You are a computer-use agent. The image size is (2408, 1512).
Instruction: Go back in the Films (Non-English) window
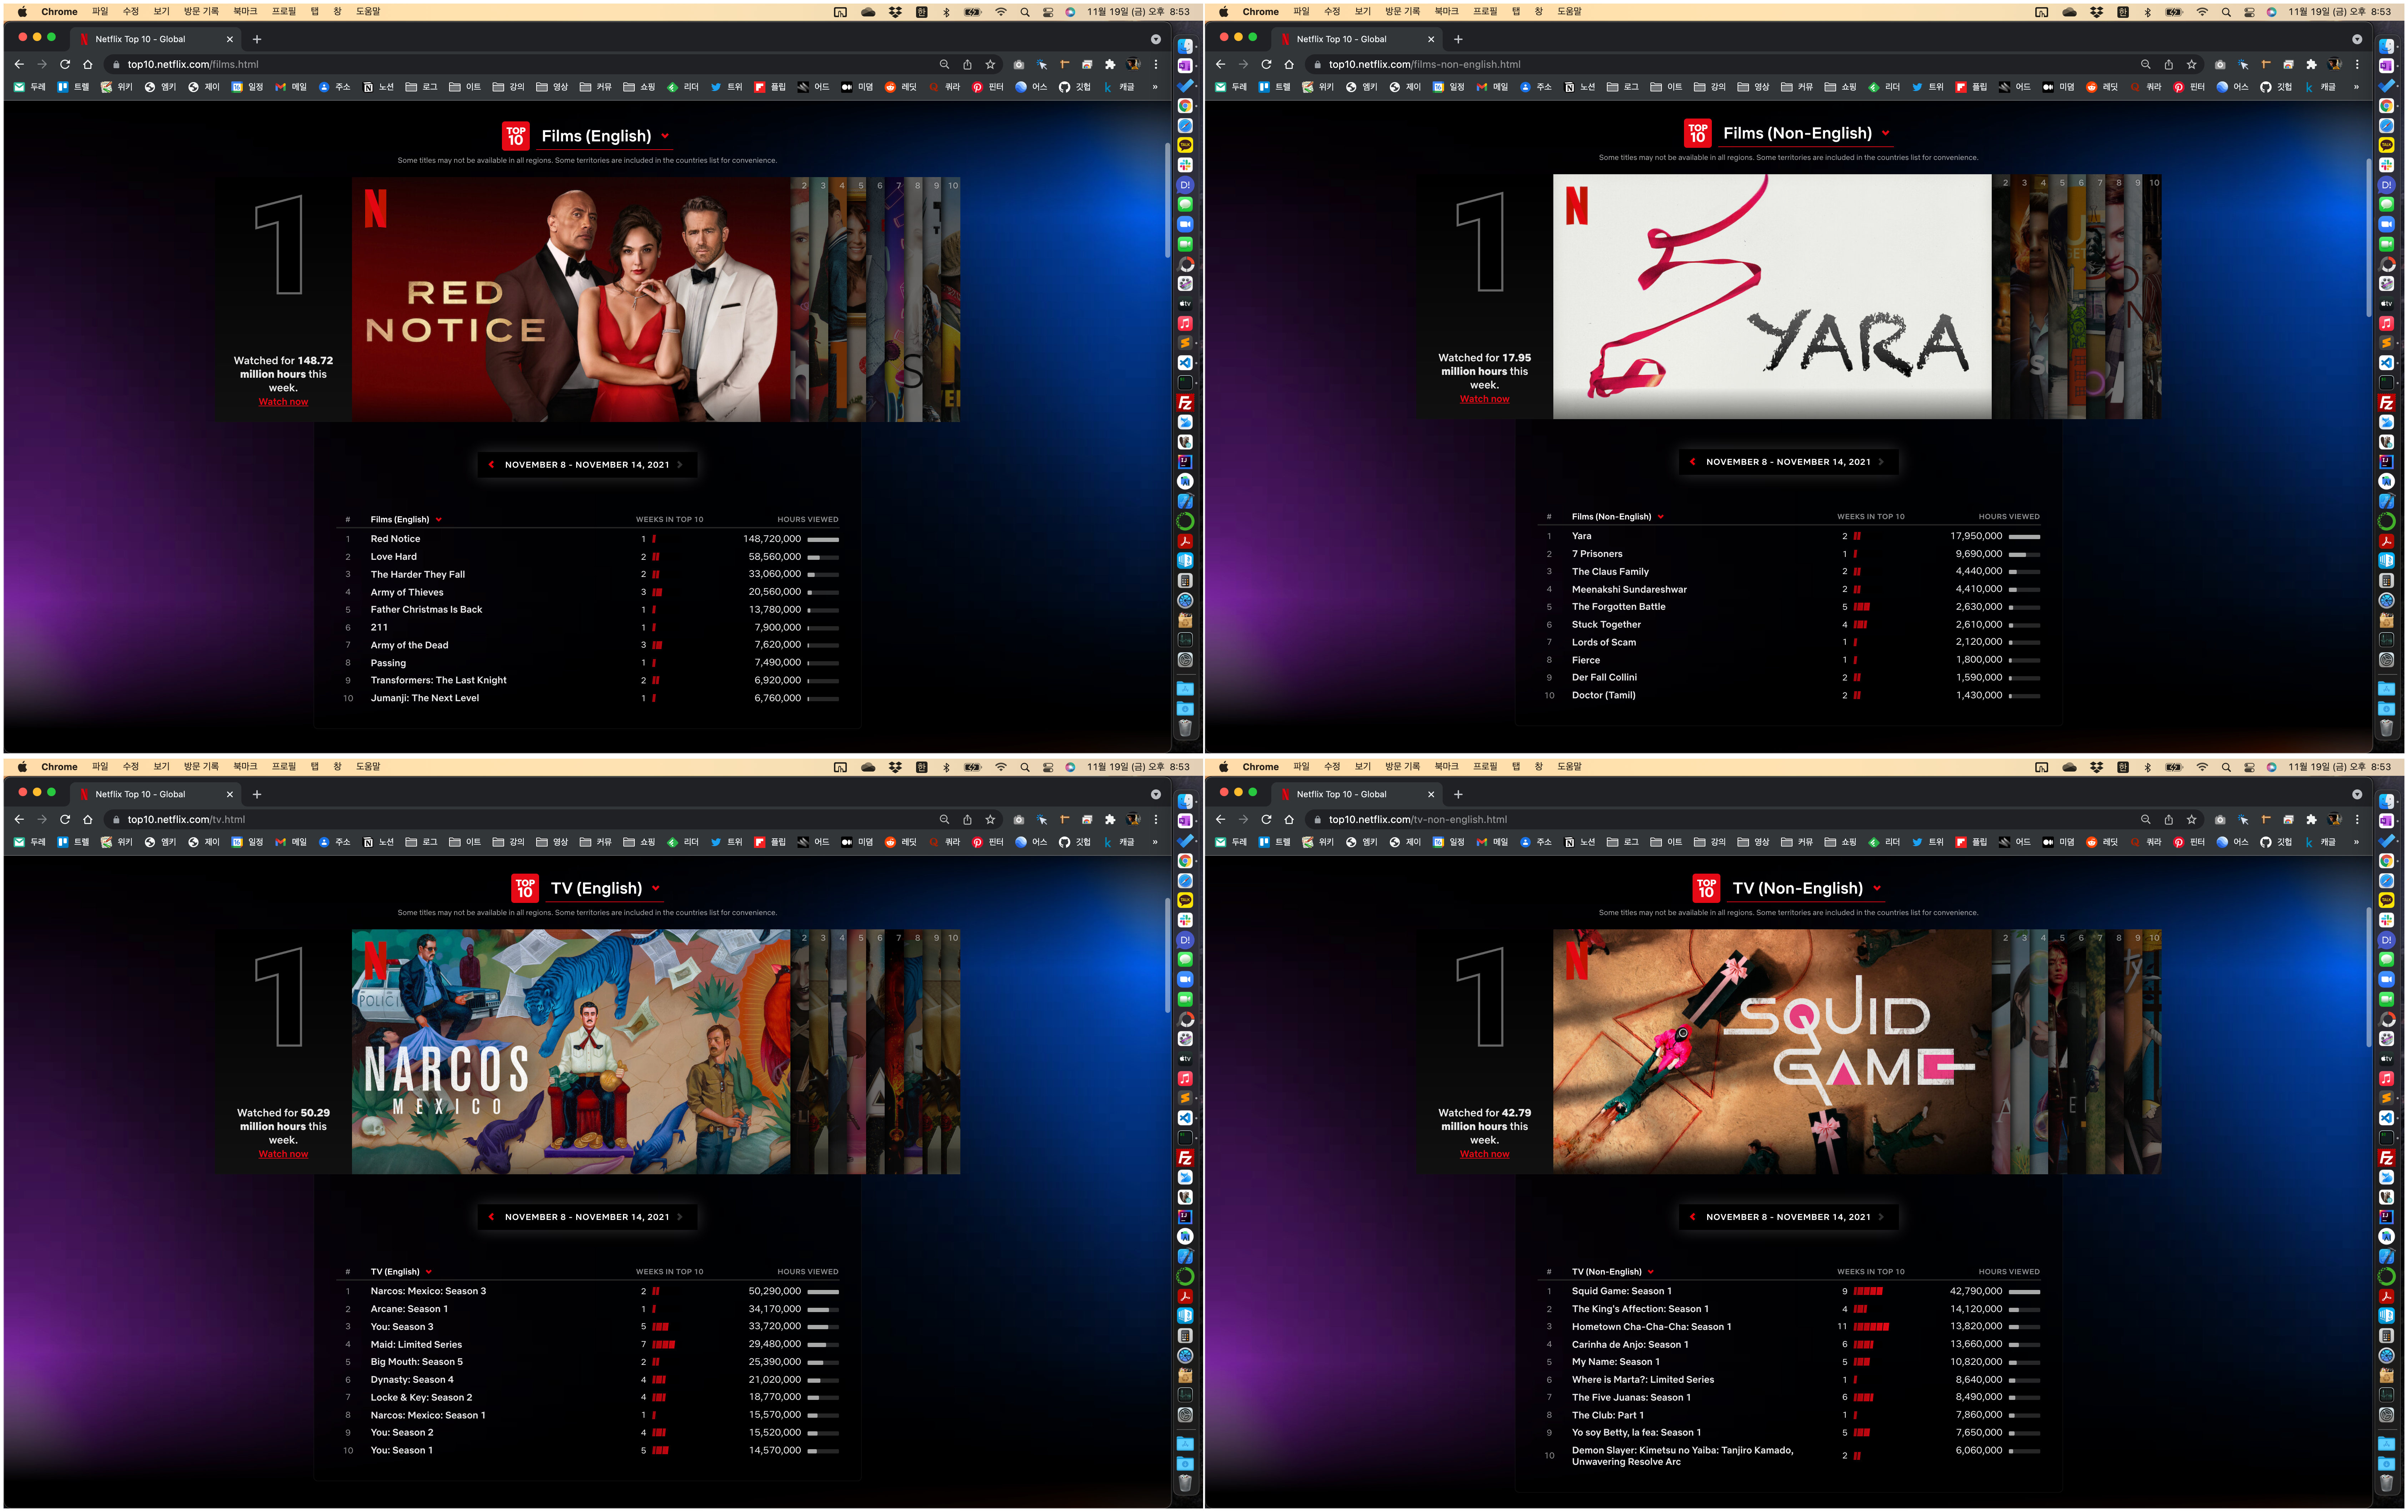tap(1220, 64)
